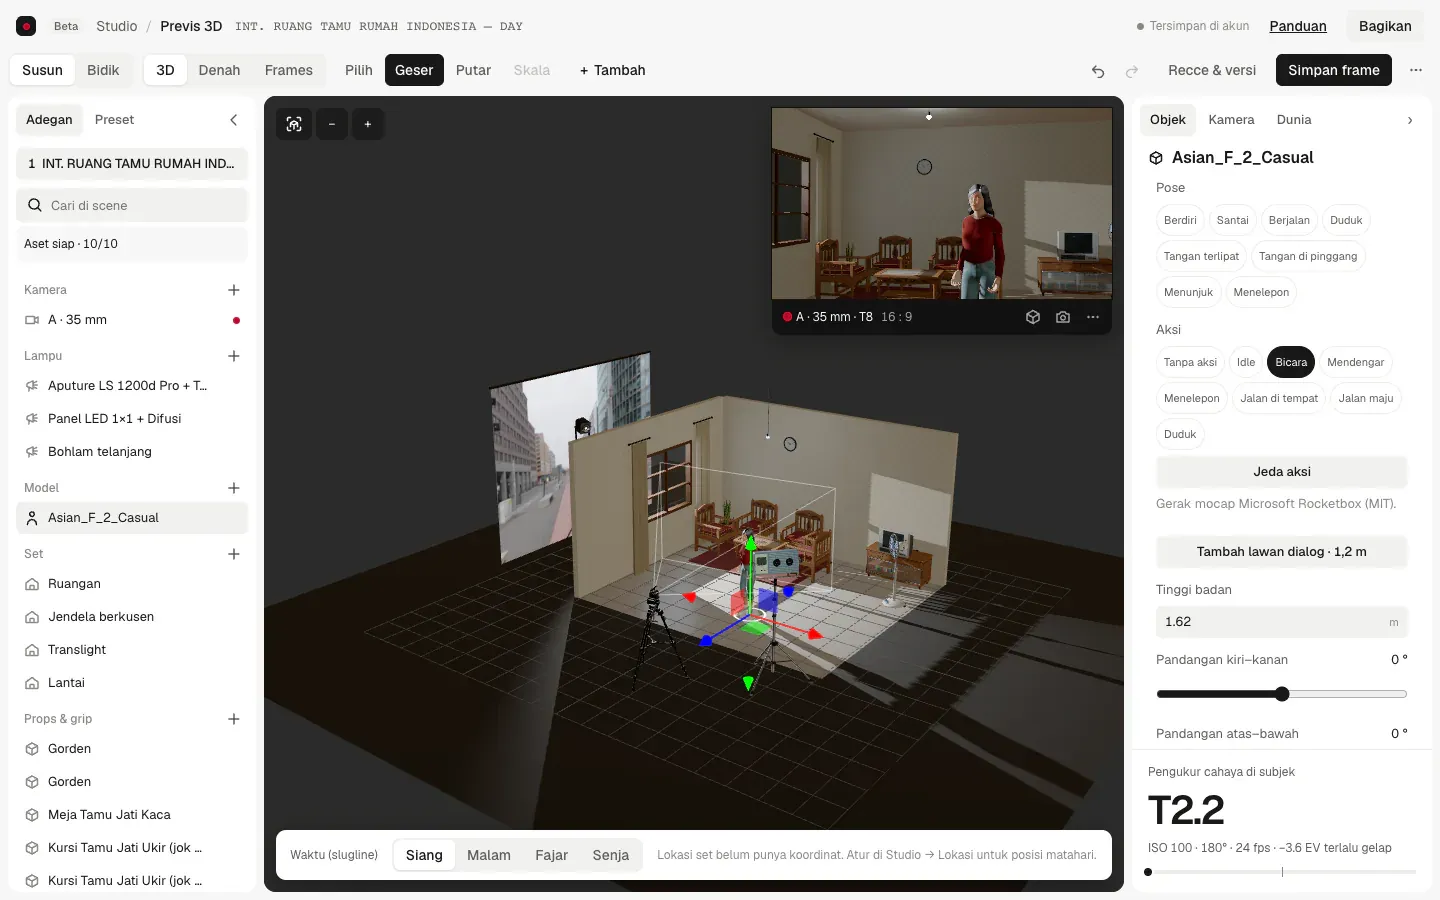Click the camera snapshot icon in preview
The width and height of the screenshot is (1440, 900).
[1063, 317]
